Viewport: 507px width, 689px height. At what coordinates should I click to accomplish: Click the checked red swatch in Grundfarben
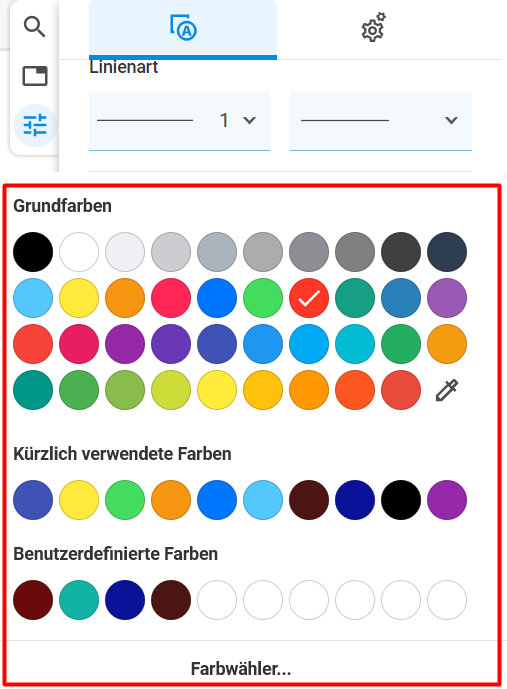click(x=309, y=298)
